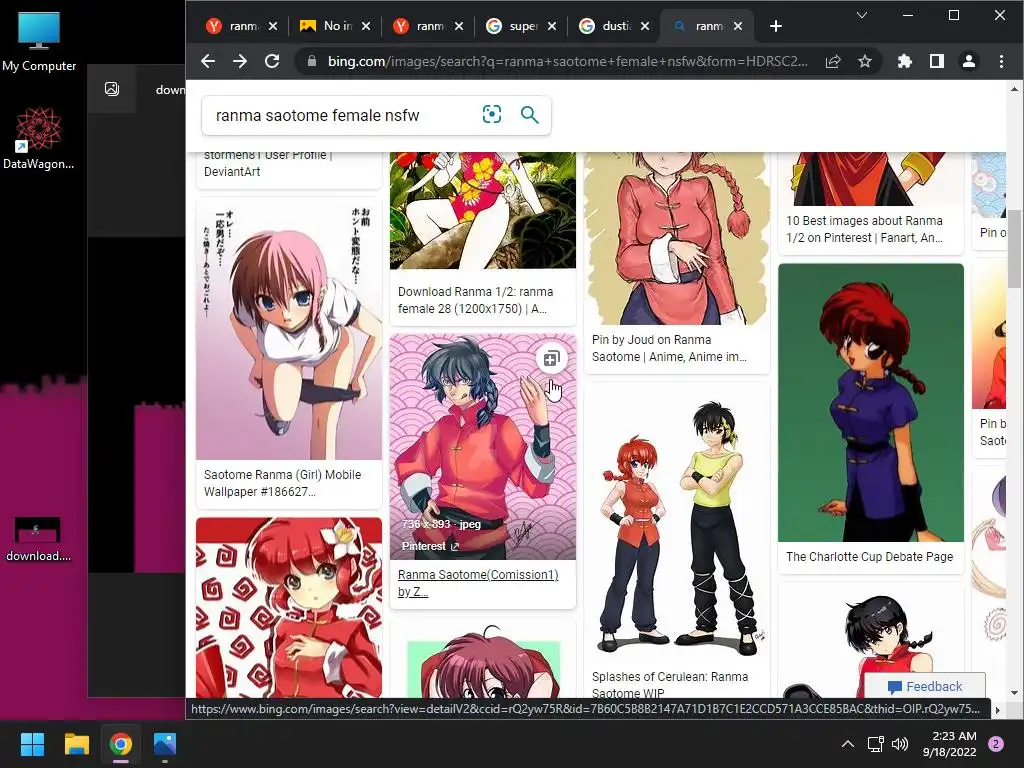Click the page vertical scrollbar thumb
The width and height of the screenshot is (1024, 768).
[x=1014, y=248]
